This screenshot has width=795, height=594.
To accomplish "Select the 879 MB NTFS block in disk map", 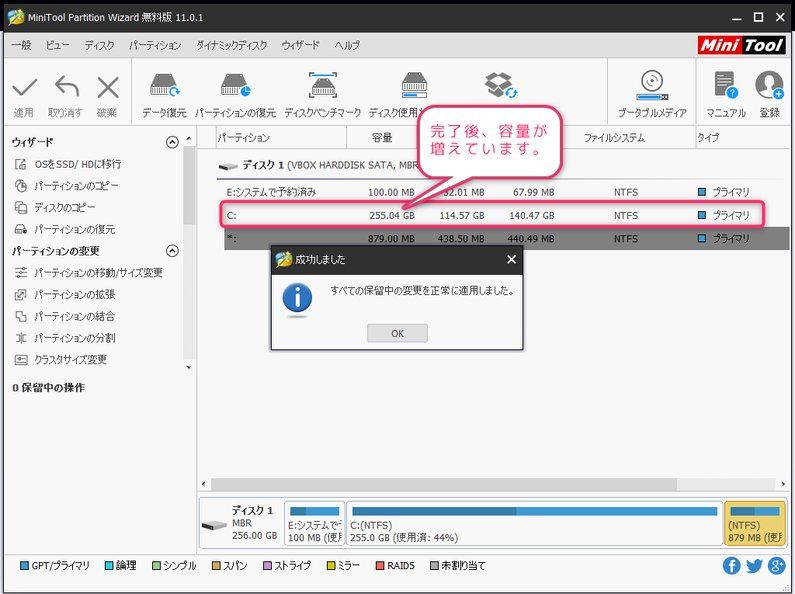I will click(754, 524).
